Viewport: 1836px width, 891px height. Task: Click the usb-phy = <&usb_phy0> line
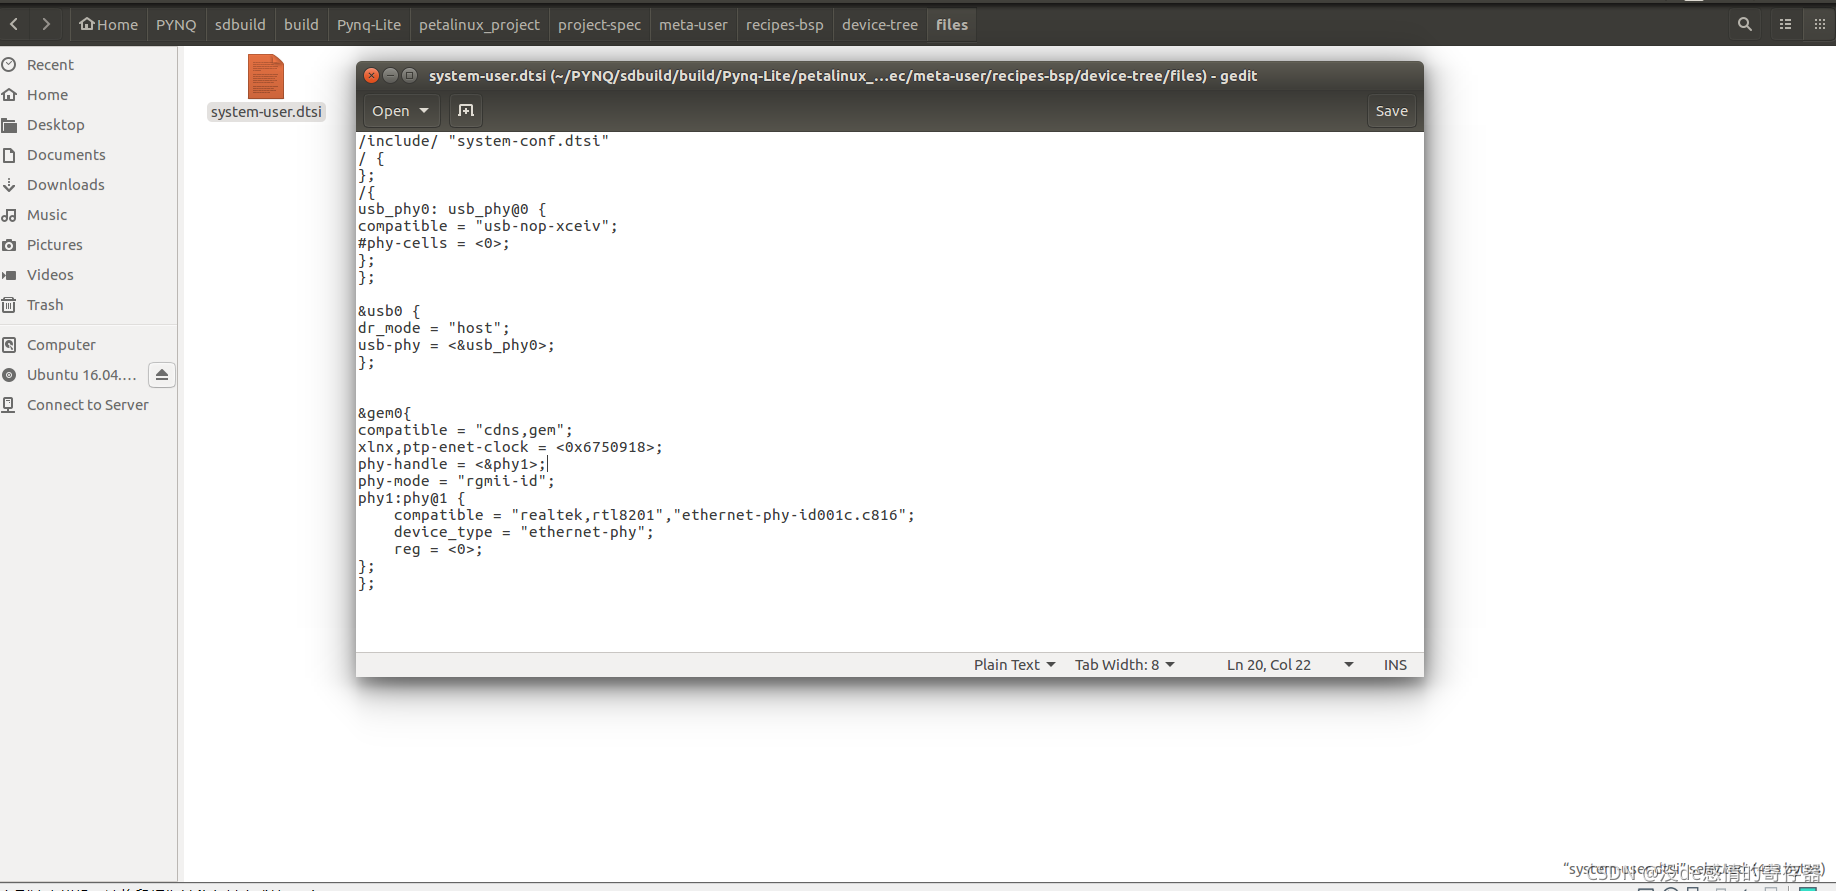[456, 345]
